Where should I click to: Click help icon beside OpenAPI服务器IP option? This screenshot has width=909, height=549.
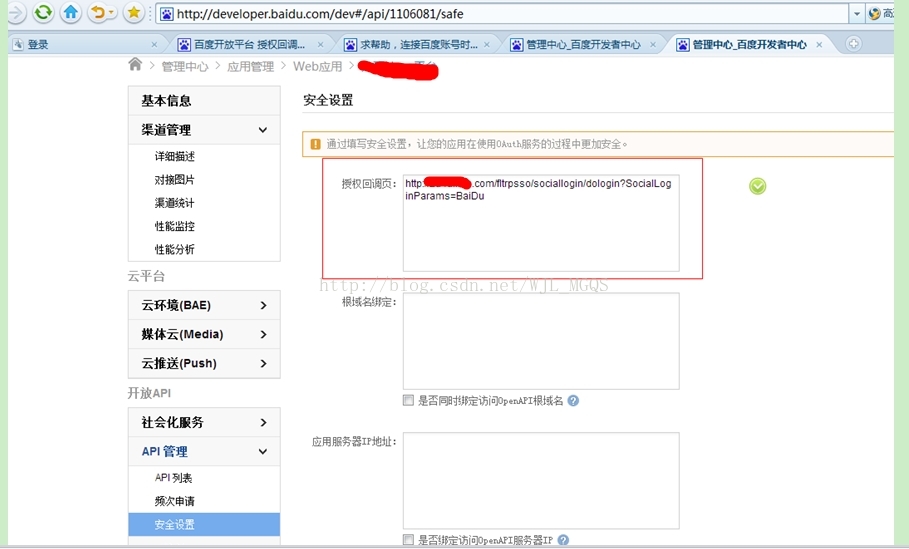(563, 540)
